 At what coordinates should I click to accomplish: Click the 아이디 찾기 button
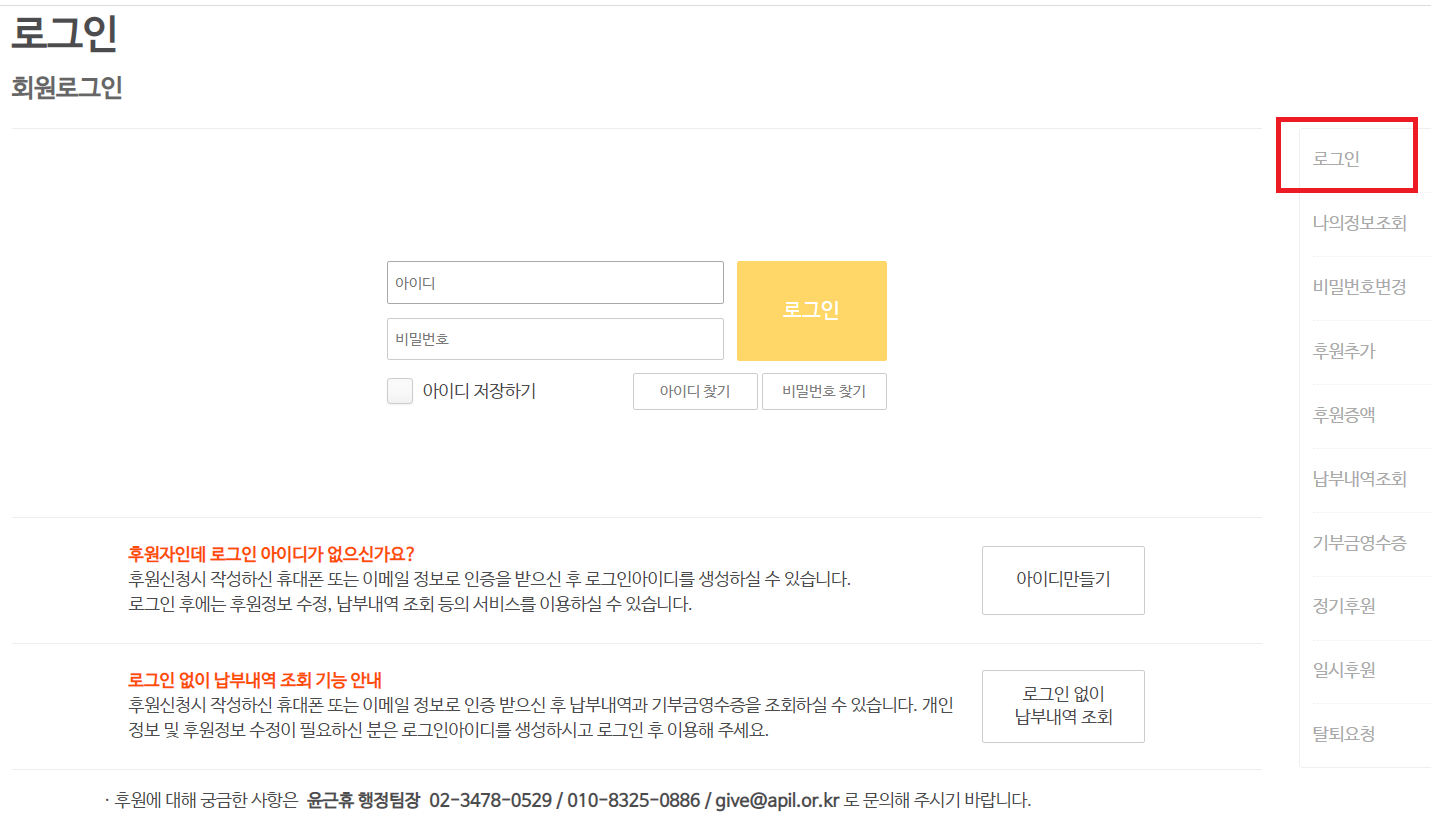coord(695,391)
